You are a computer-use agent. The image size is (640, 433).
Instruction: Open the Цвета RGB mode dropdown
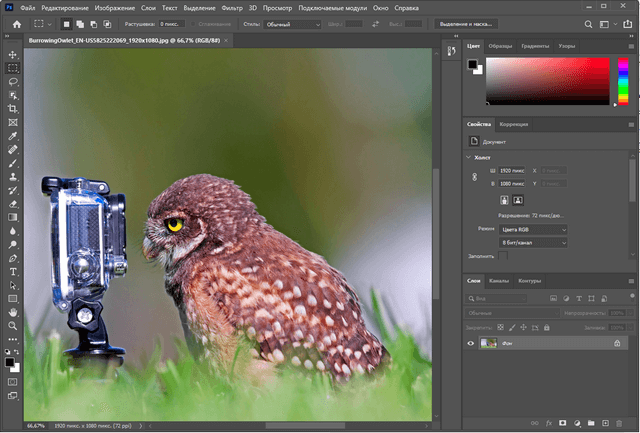click(533, 230)
